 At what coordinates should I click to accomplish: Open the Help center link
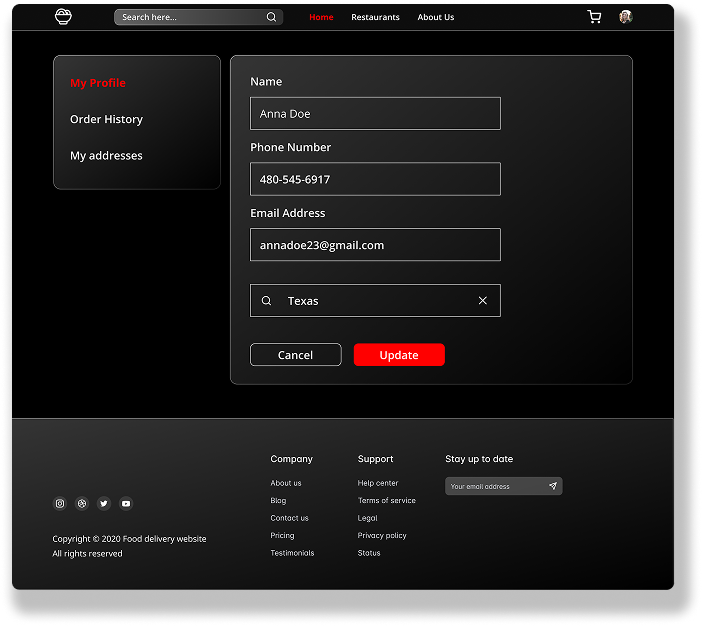(x=378, y=483)
